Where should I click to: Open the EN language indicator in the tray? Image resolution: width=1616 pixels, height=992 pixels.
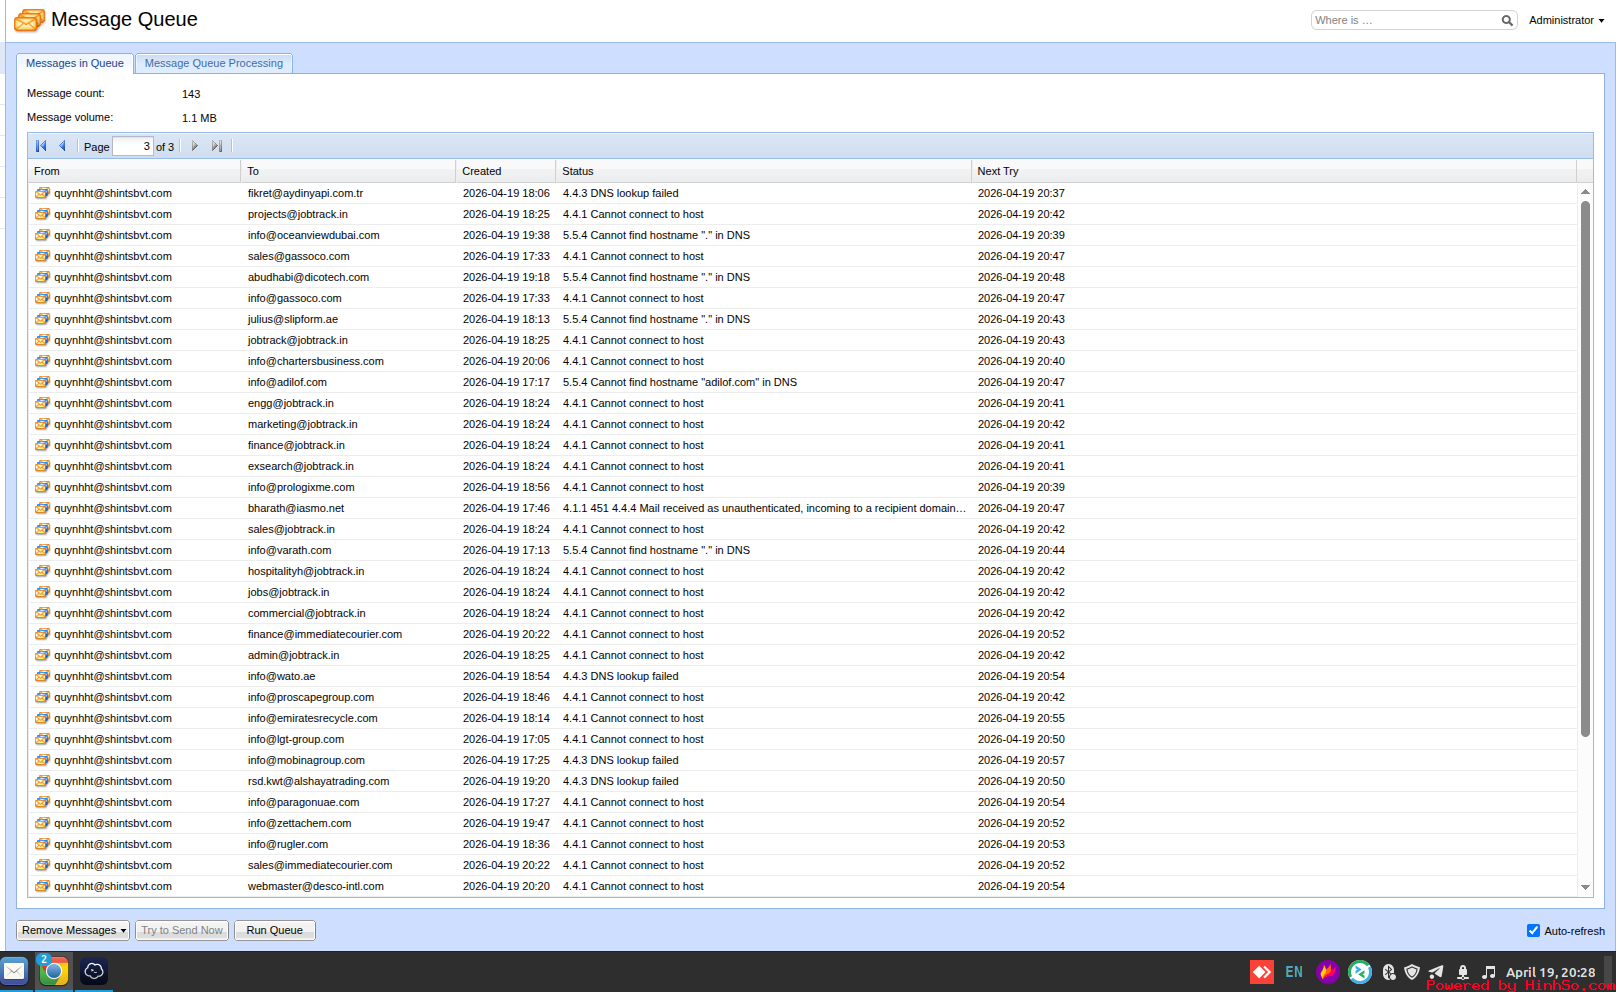point(1293,972)
